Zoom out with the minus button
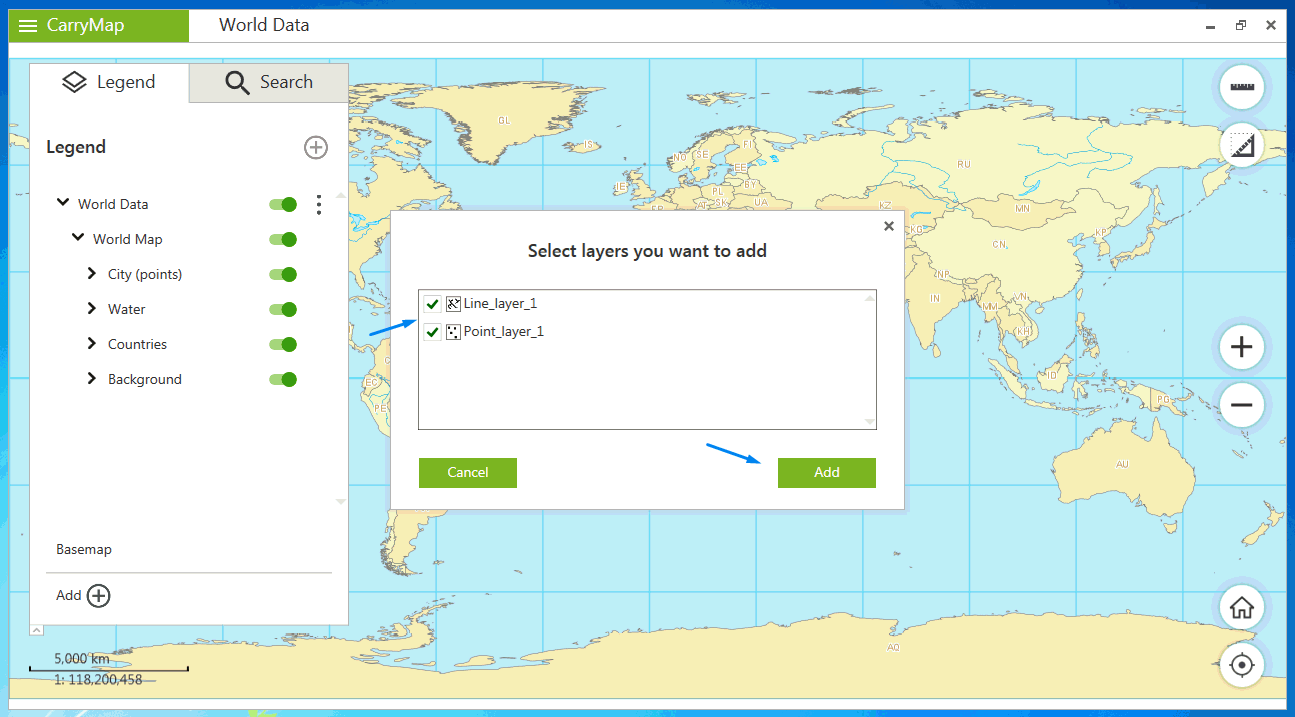The height and width of the screenshot is (717, 1295). point(1242,405)
